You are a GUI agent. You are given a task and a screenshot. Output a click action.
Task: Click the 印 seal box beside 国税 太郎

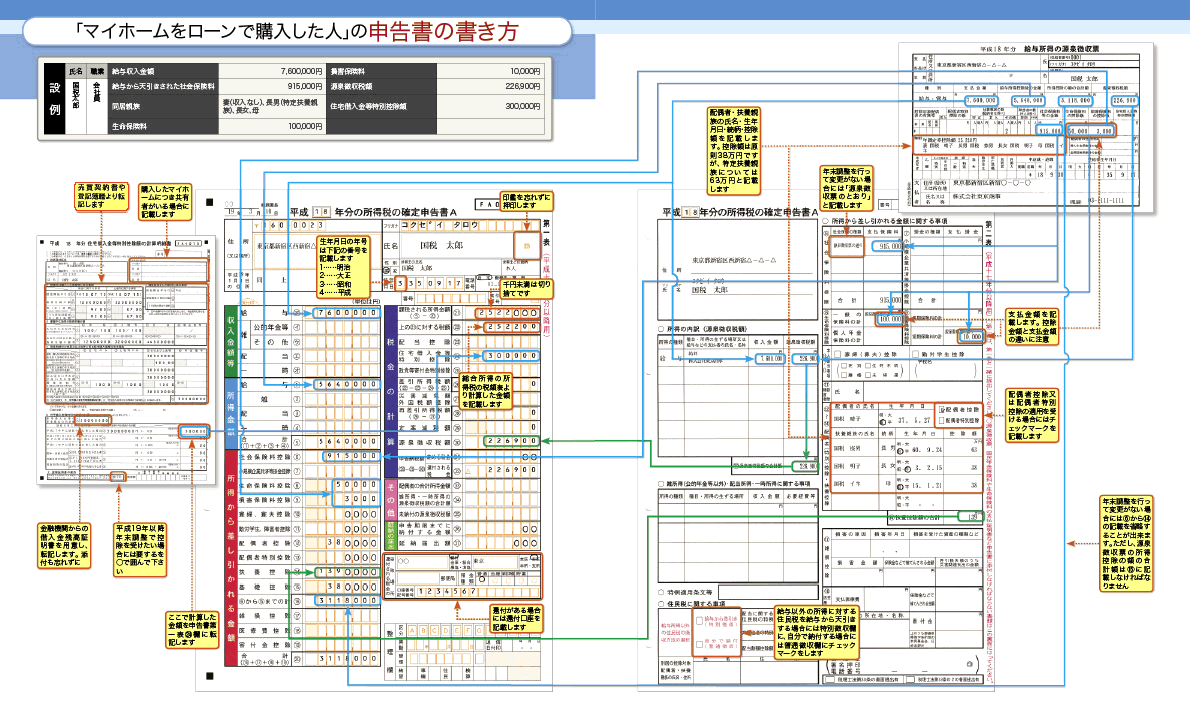point(526,246)
